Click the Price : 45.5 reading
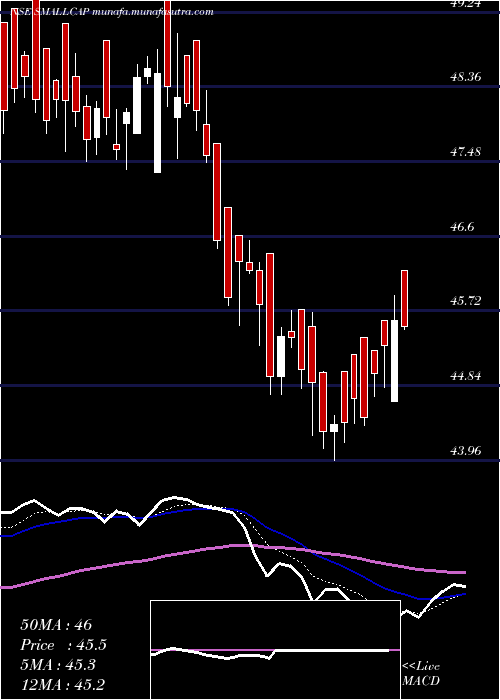The image size is (500, 700). (x=63, y=645)
